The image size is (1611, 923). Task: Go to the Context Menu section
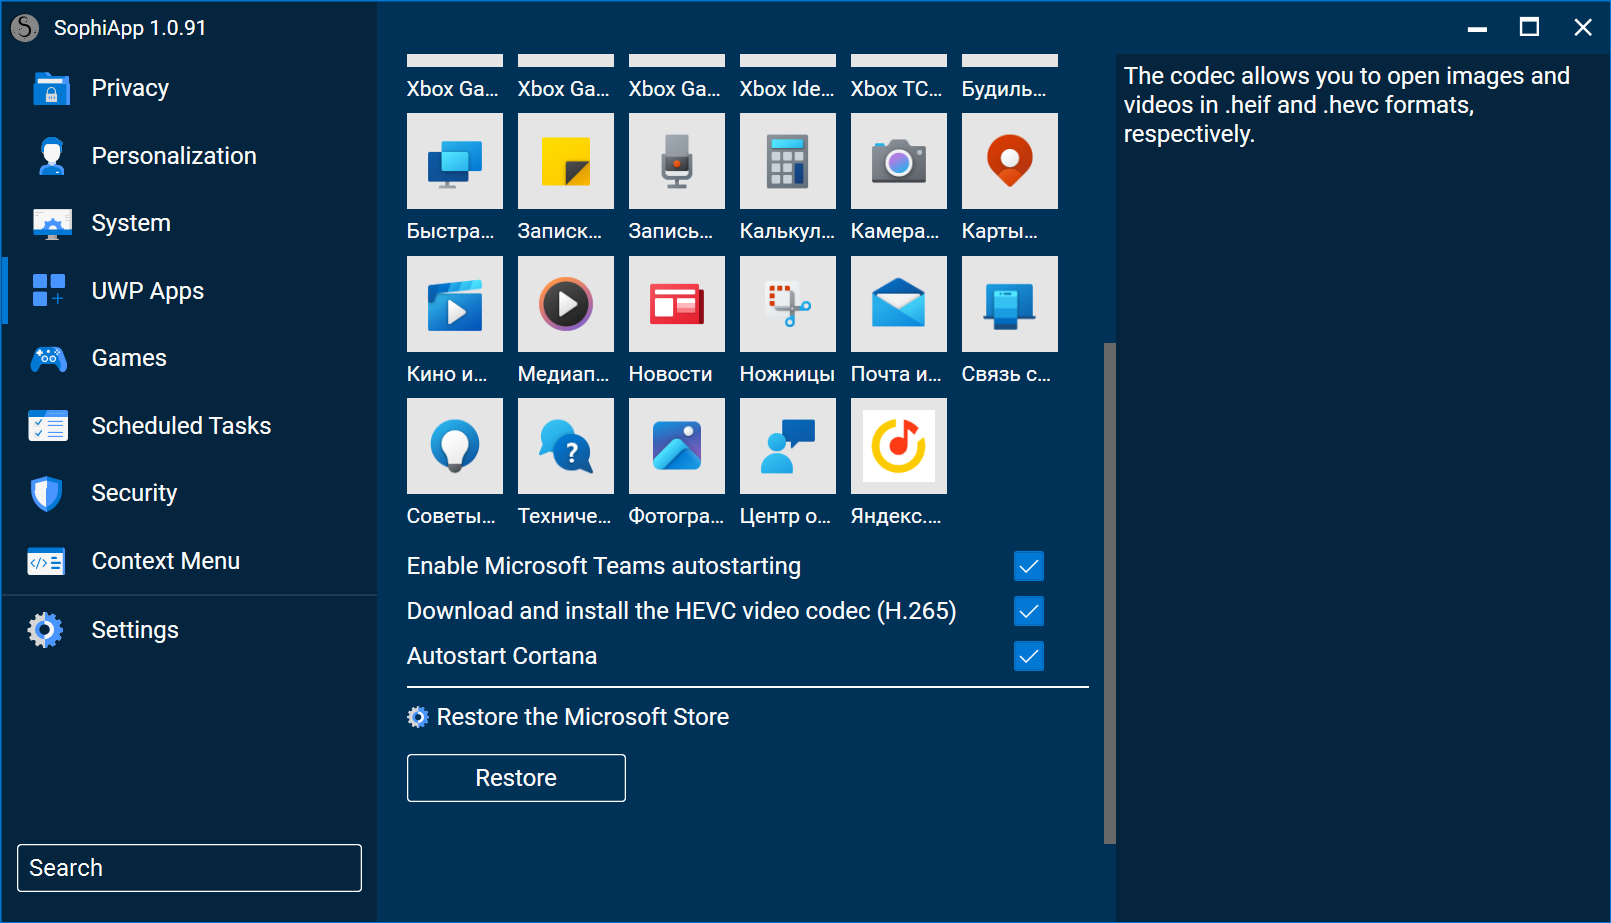click(165, 561)
